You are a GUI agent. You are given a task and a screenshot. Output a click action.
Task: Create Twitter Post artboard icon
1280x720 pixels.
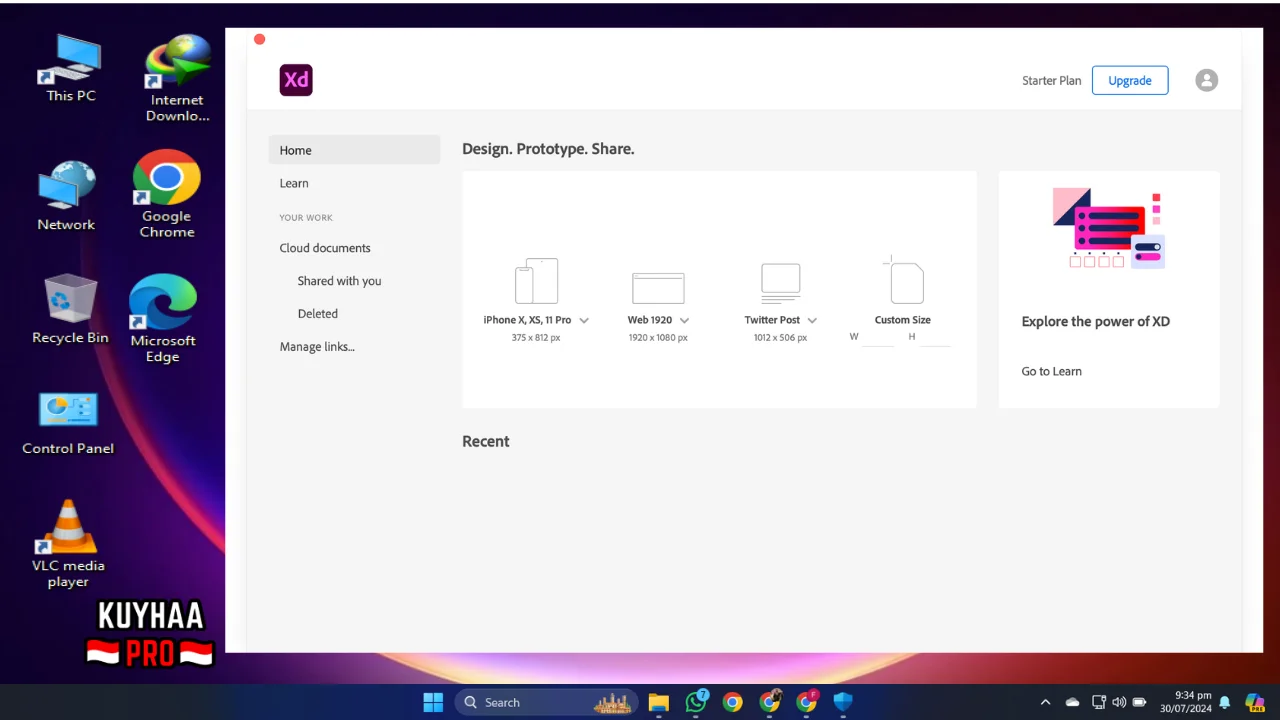click(x=781, y=283)
